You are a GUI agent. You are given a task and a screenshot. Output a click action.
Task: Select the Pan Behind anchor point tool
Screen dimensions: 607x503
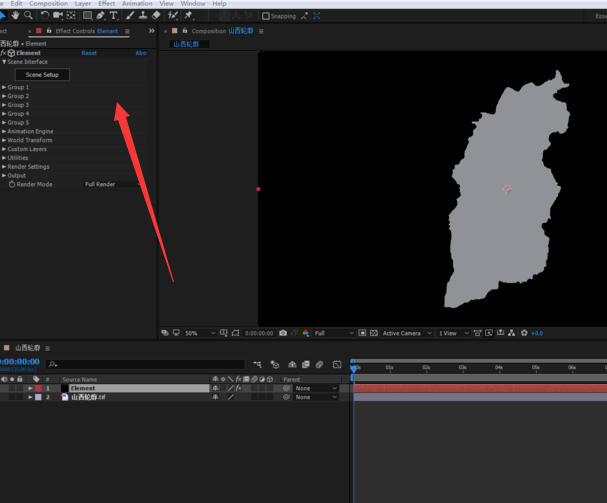pyautogui.click(x=71, y=15)
